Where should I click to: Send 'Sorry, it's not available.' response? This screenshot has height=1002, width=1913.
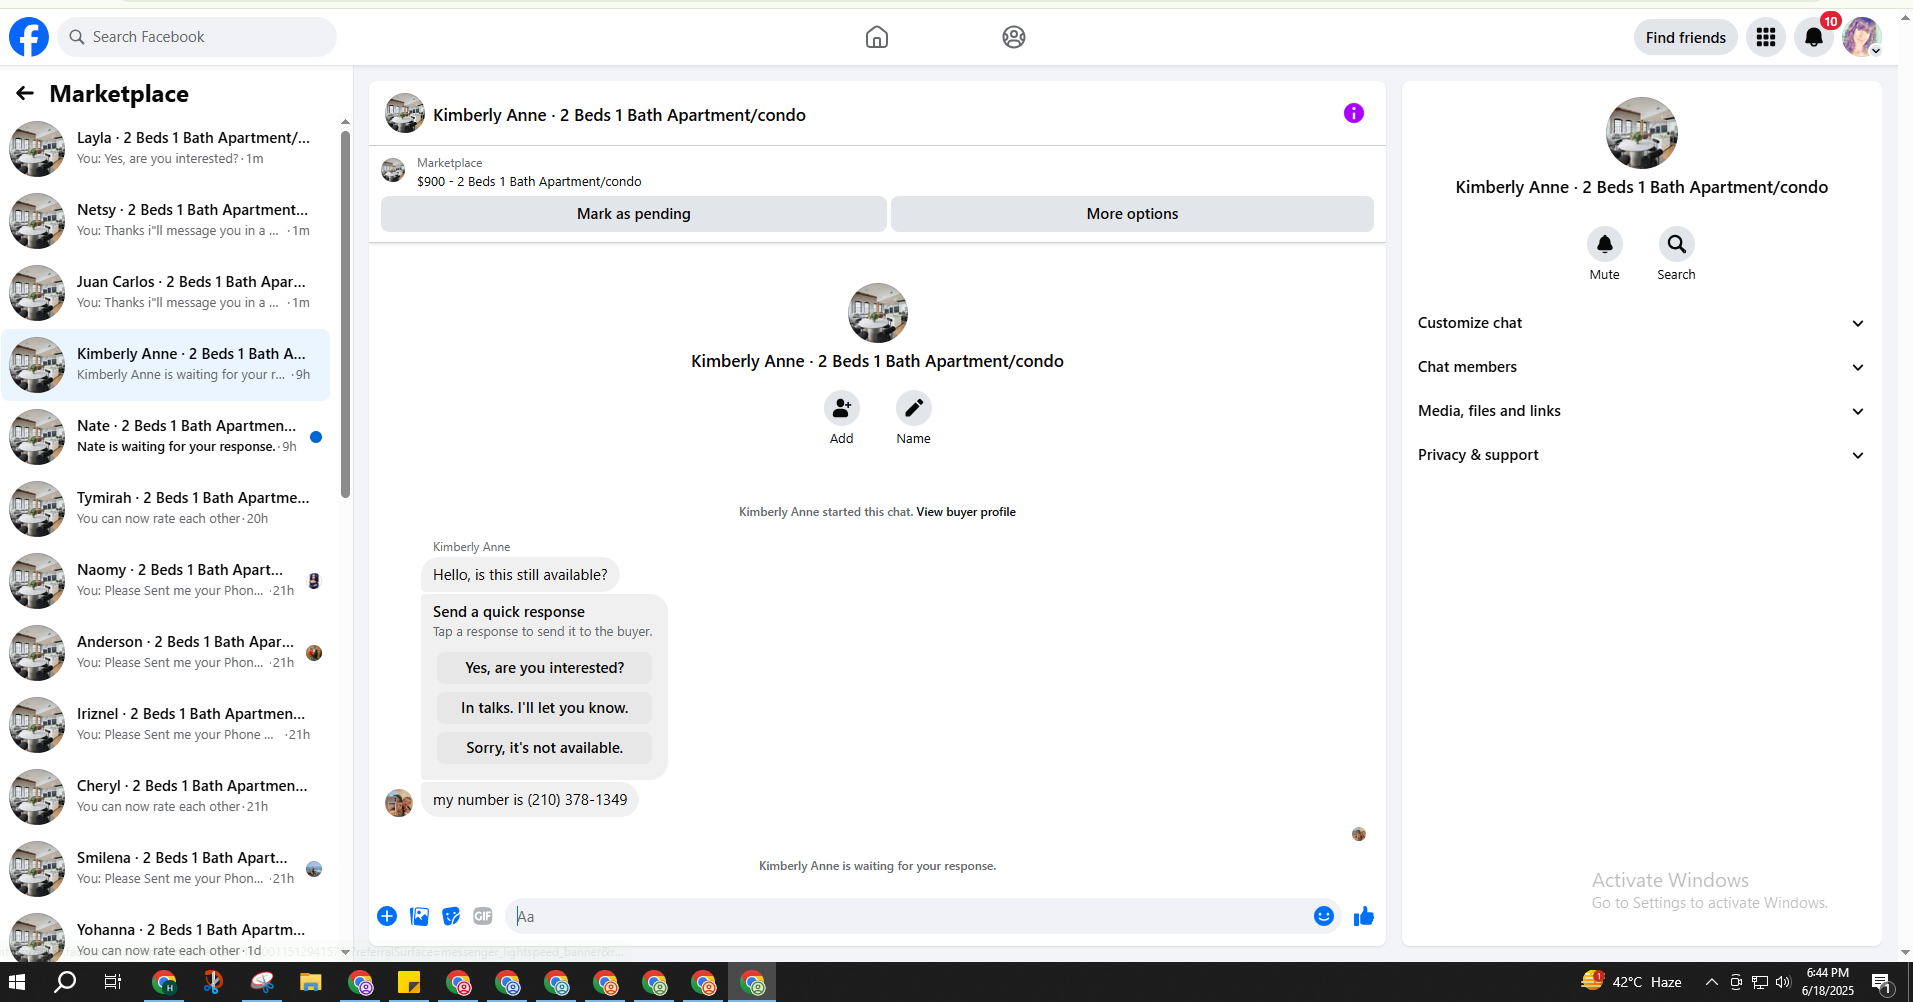click(x=545, y=748)
